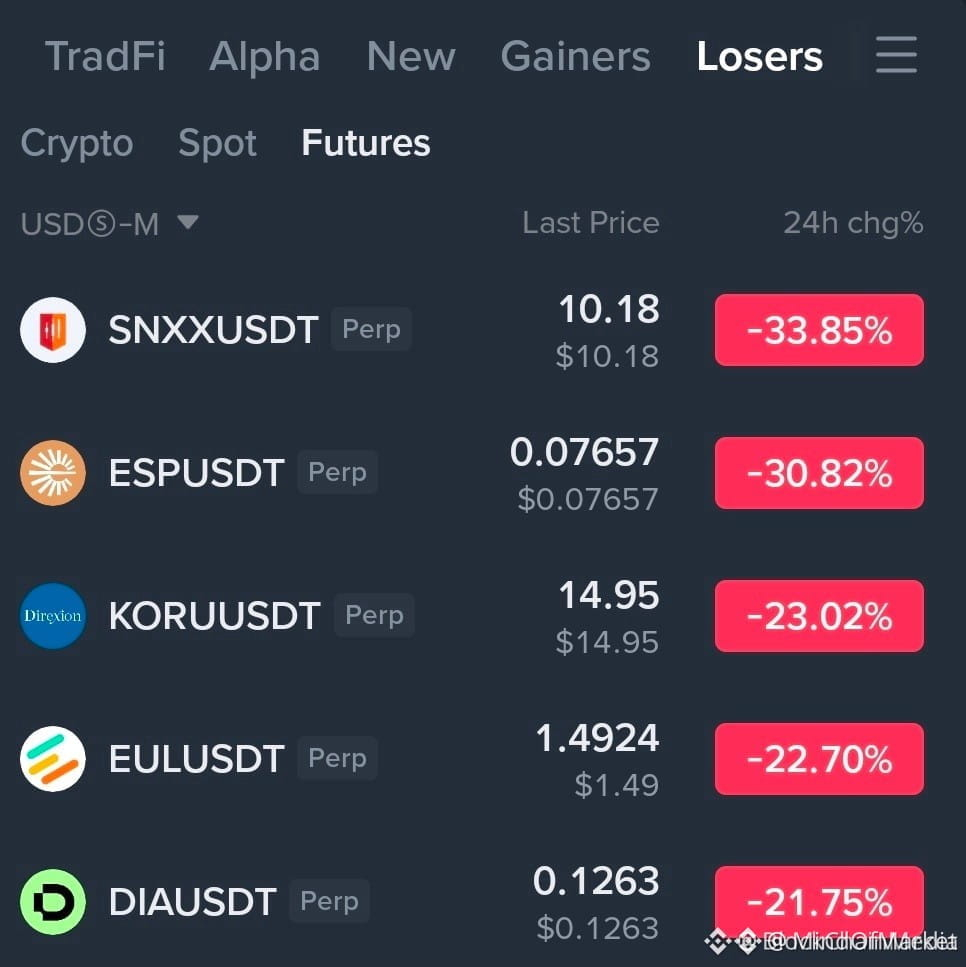Sort by the 24h chg% column
This screenshot has height=967, width=966.
(x=853, y=223)
